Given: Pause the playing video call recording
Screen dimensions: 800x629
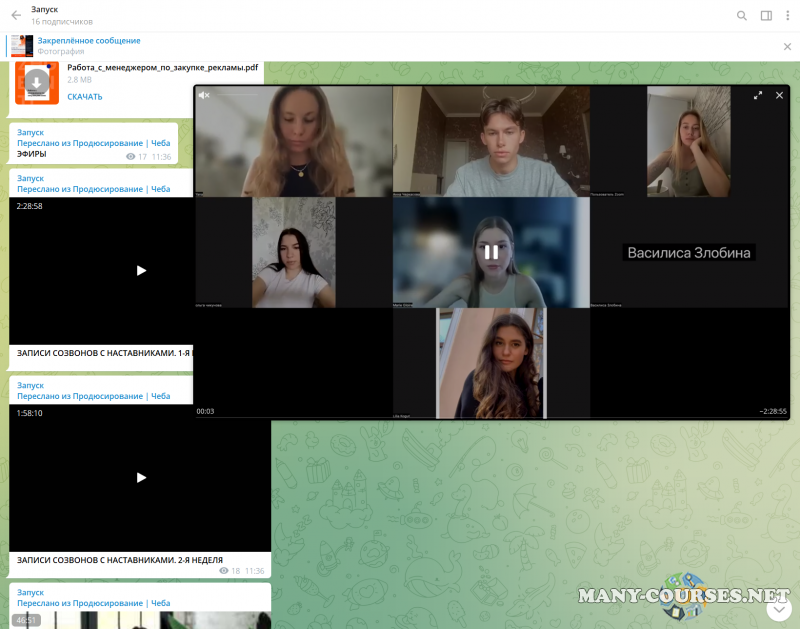Looking at the screenshot, I should pyautogui.click(x=491, y=252).
